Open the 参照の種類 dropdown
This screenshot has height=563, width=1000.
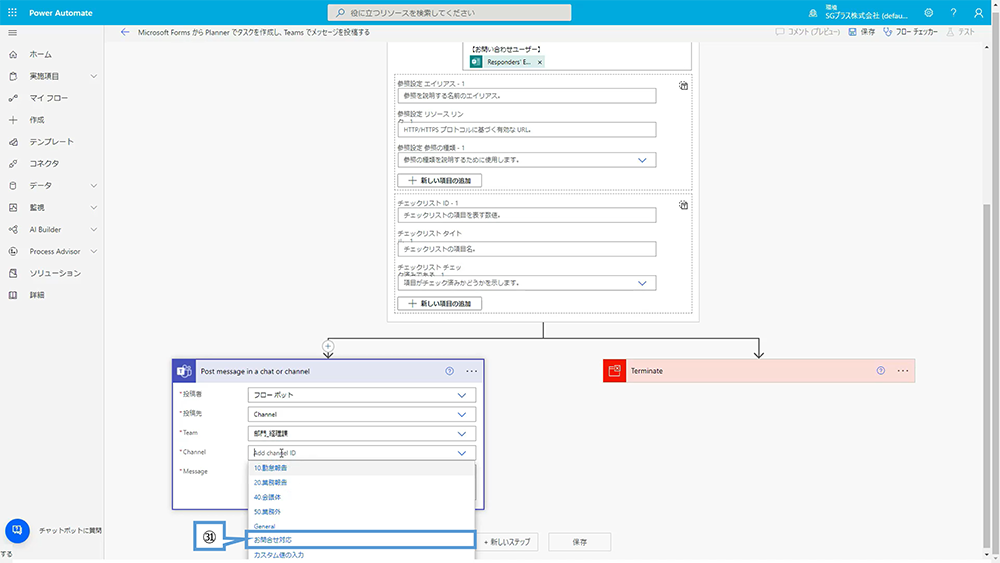(x=527, y=160)
